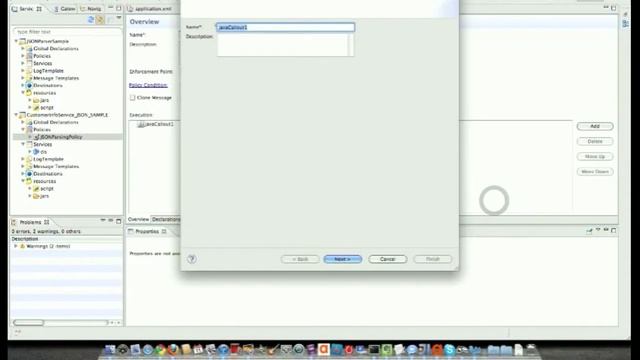Open Firefox from the Dock
Image resolution: width=640 pixels, height=360 pixels.
click(x=173, y=349)
